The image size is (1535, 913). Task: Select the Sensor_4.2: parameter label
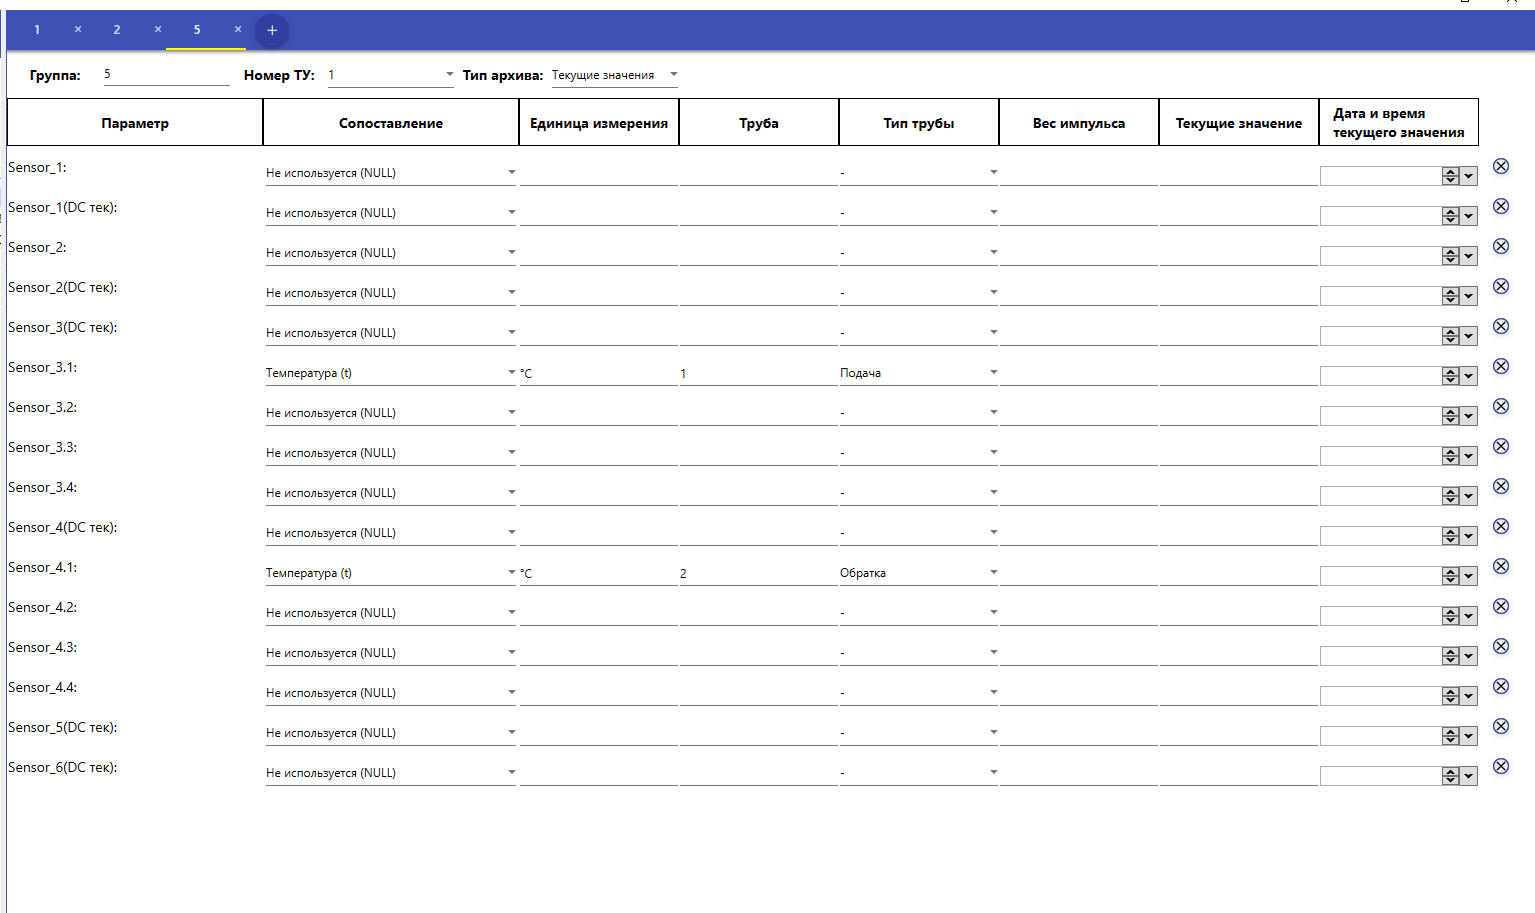coord(42,607)
